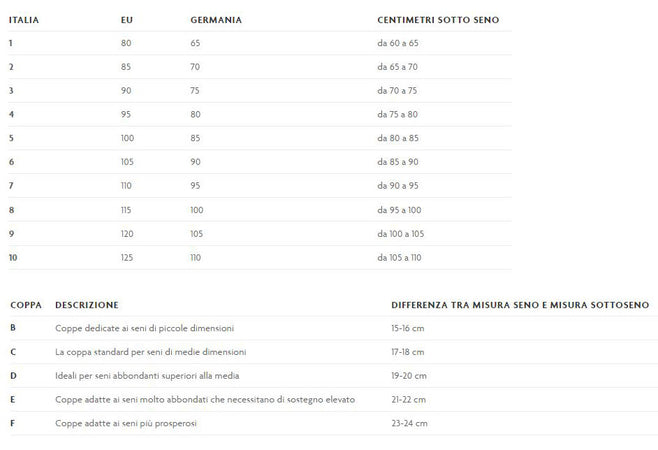Click the GERMANIA column header
The width and height of the screenshot is (658, 450).
point(216,20)
